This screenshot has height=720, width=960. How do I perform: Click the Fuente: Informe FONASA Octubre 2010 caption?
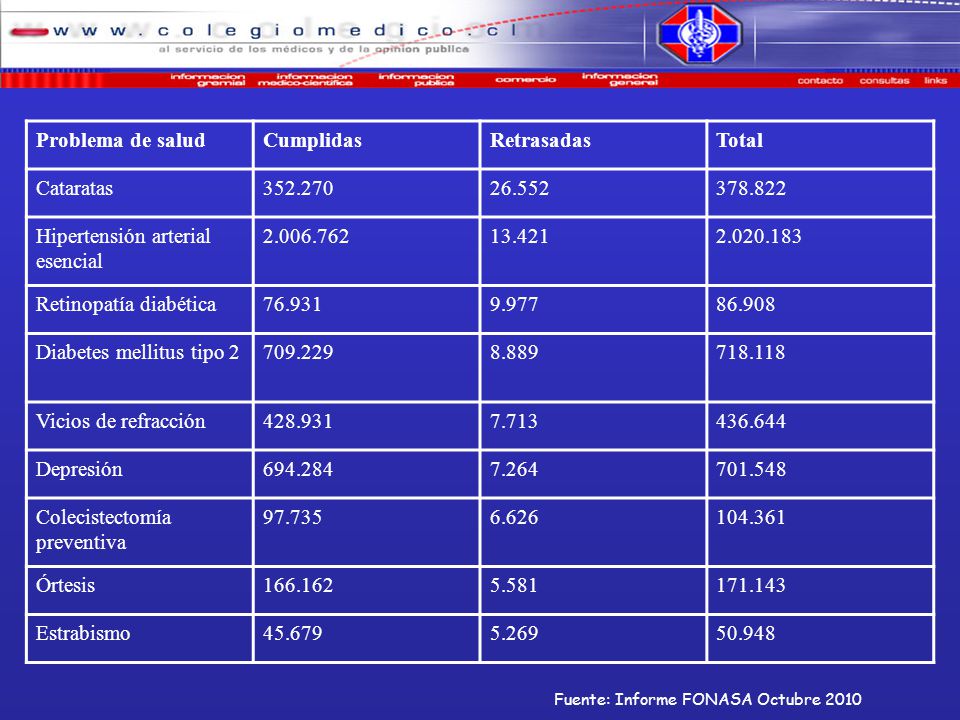coord(708,699)
